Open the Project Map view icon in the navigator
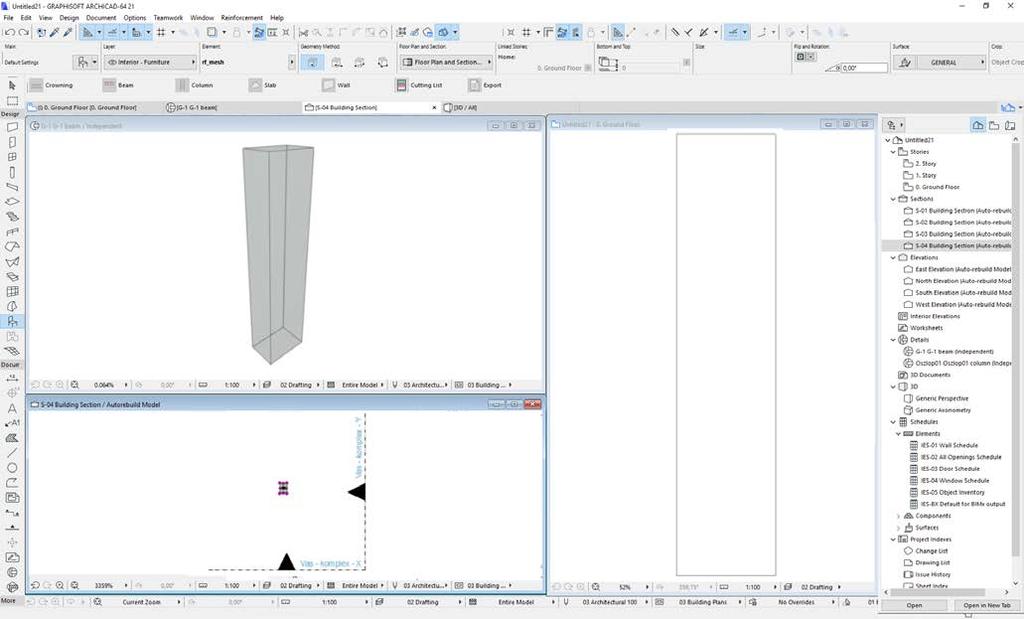1024x619 pixels. (978, 125)
